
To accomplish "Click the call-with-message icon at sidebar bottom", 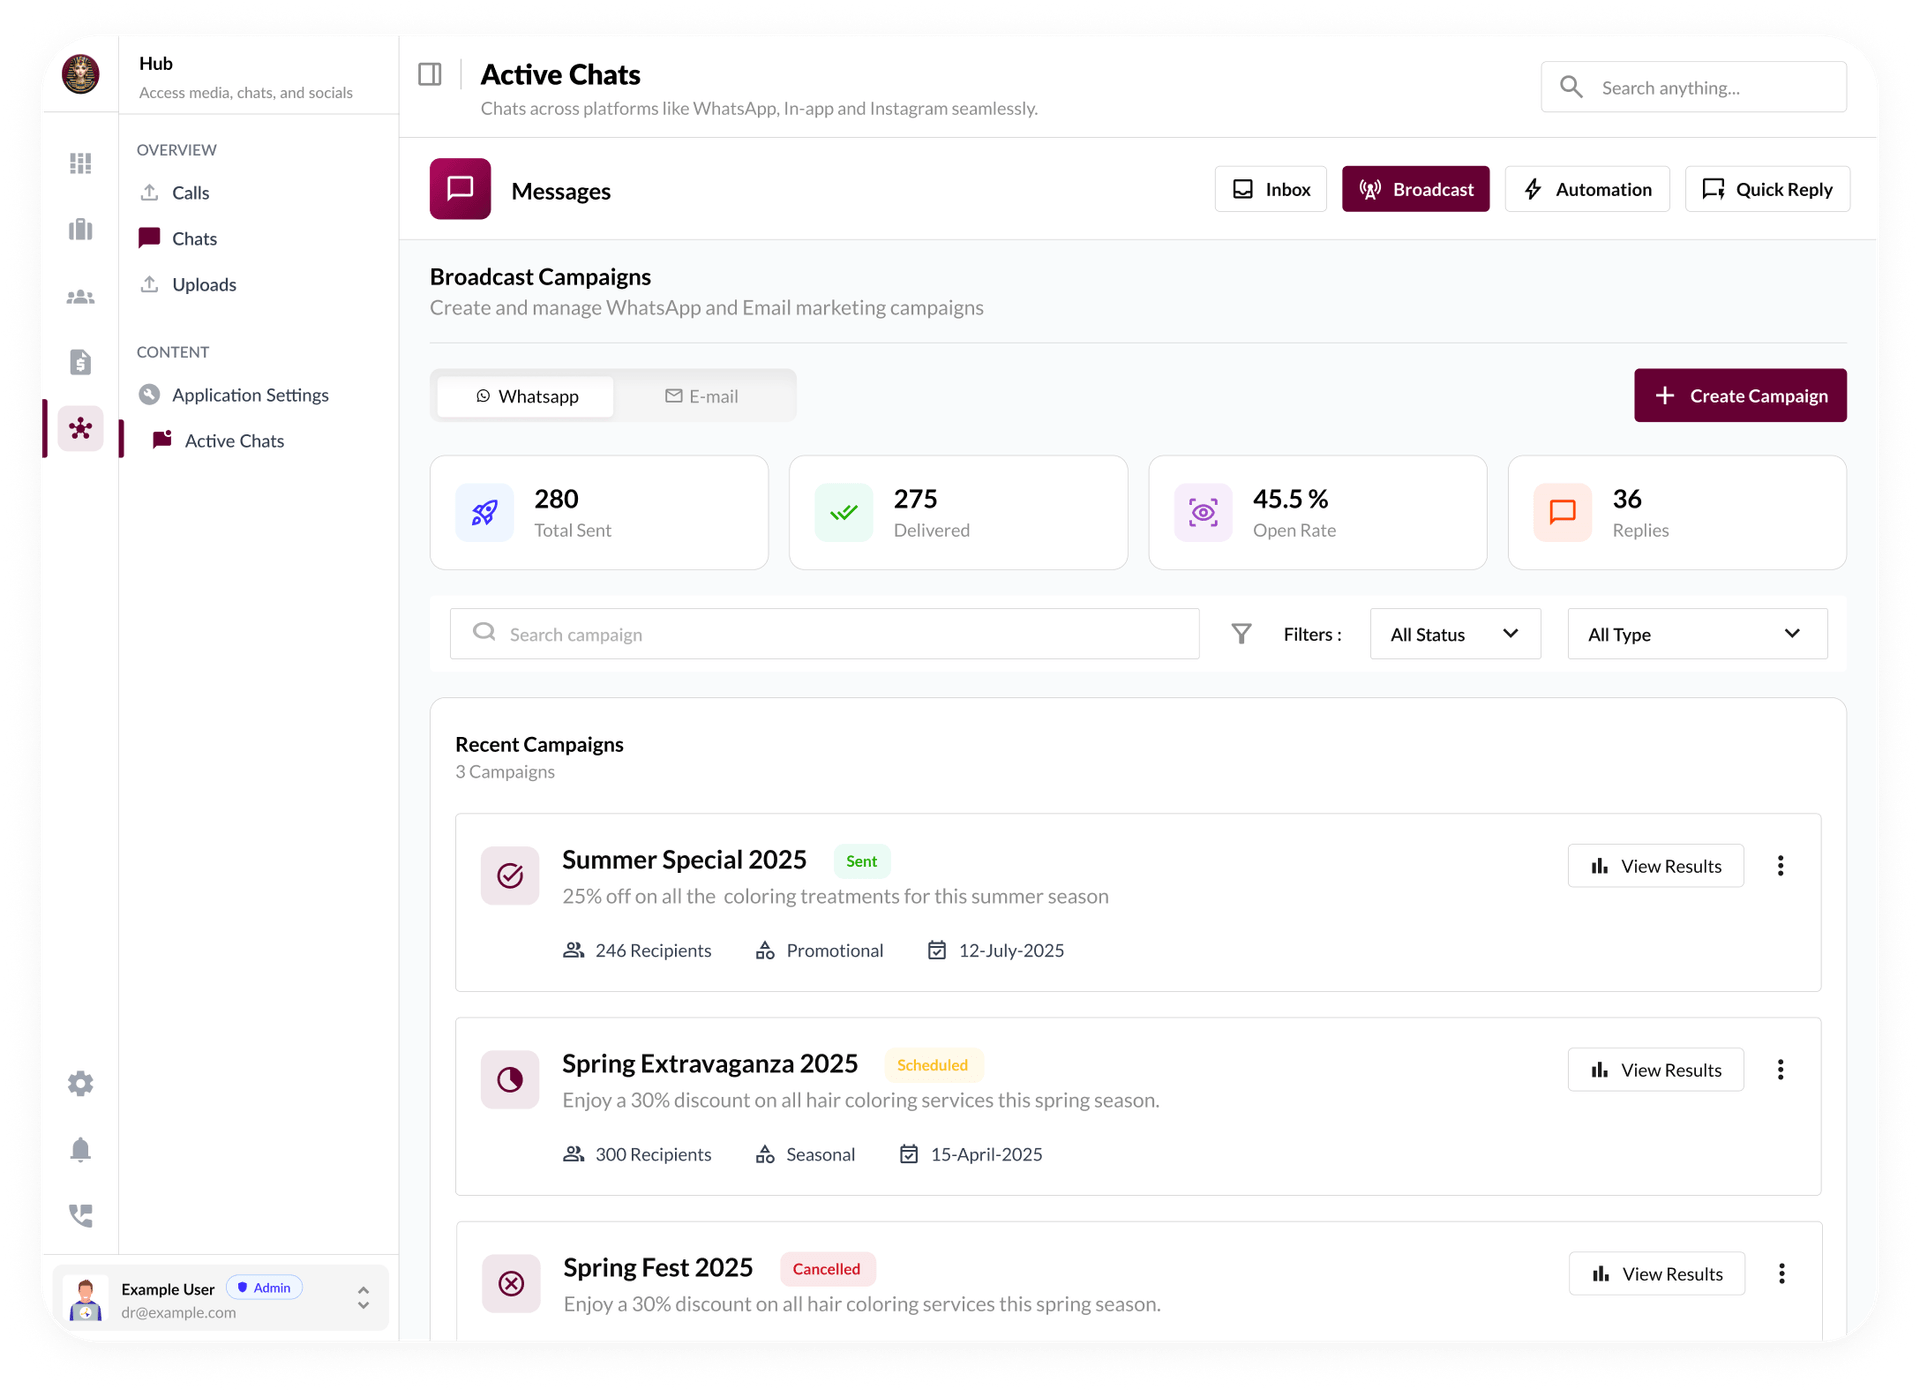I will [80, 1215].
